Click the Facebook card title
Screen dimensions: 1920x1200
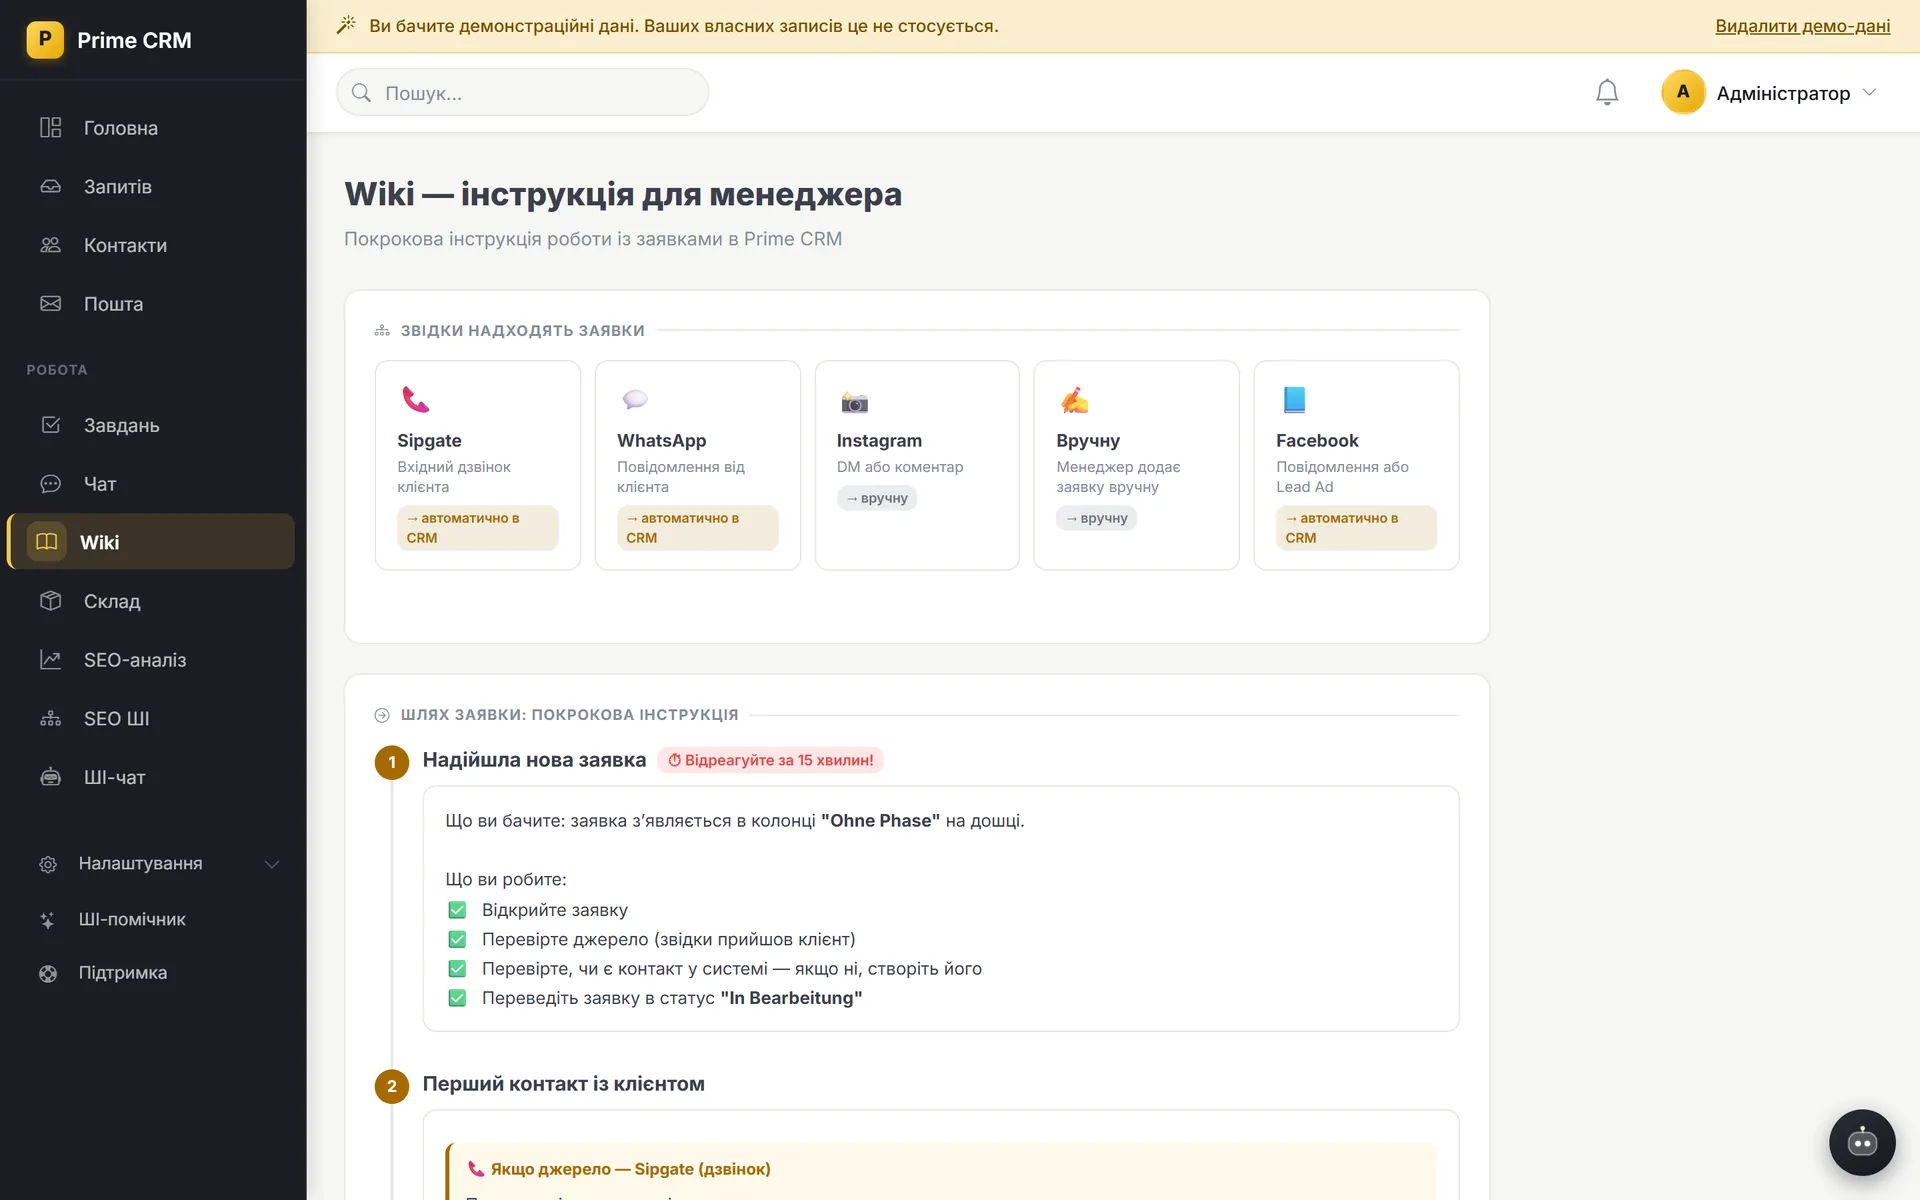click(x=1317, y=441)
